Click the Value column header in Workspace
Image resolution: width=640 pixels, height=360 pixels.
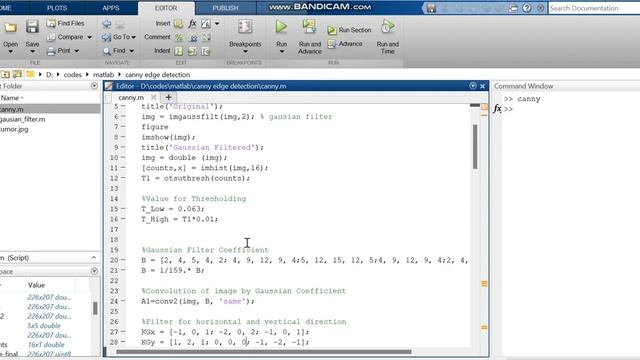(x=36, y=285)
